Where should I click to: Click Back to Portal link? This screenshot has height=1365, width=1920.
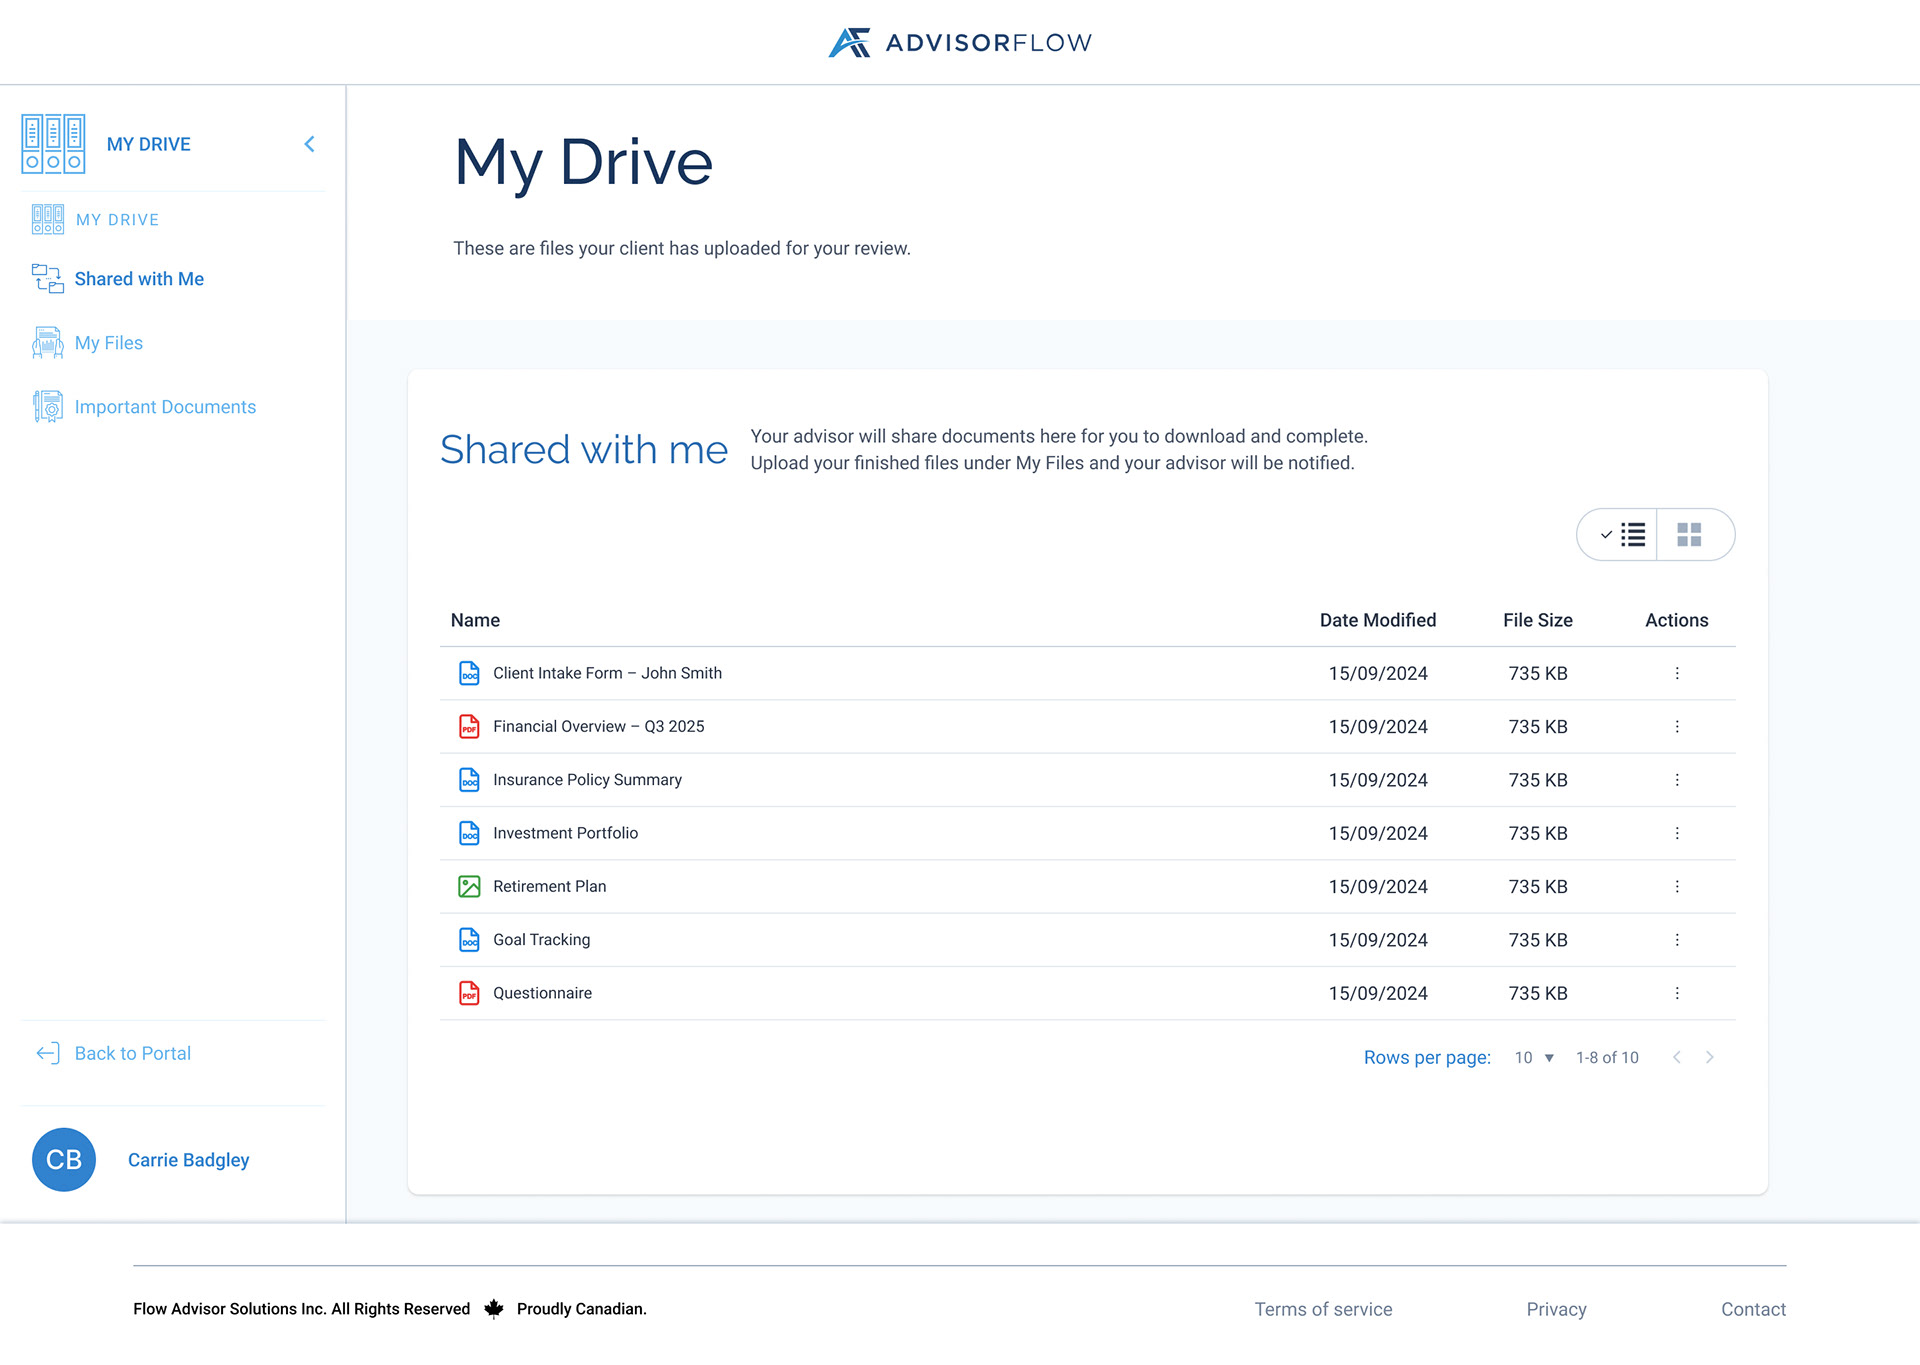pyautogui.click(x=132, y=1053)
